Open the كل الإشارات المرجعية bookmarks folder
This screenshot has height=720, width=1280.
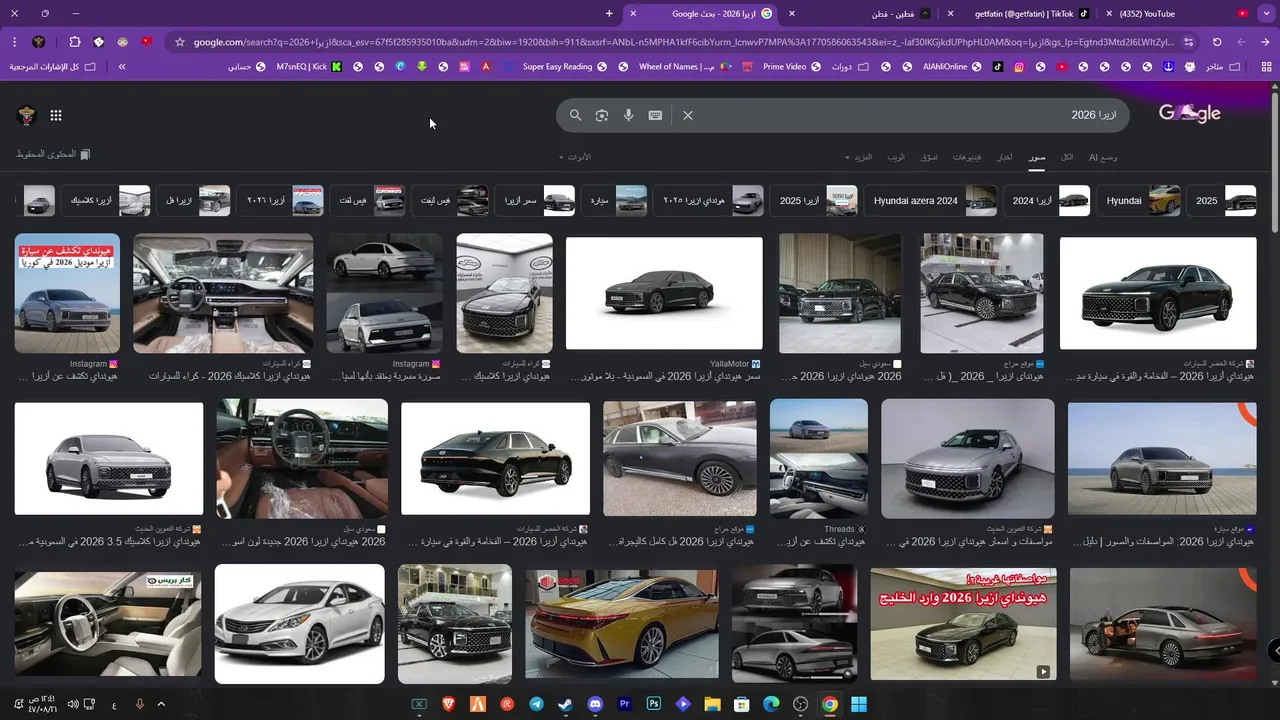(55, 67)
